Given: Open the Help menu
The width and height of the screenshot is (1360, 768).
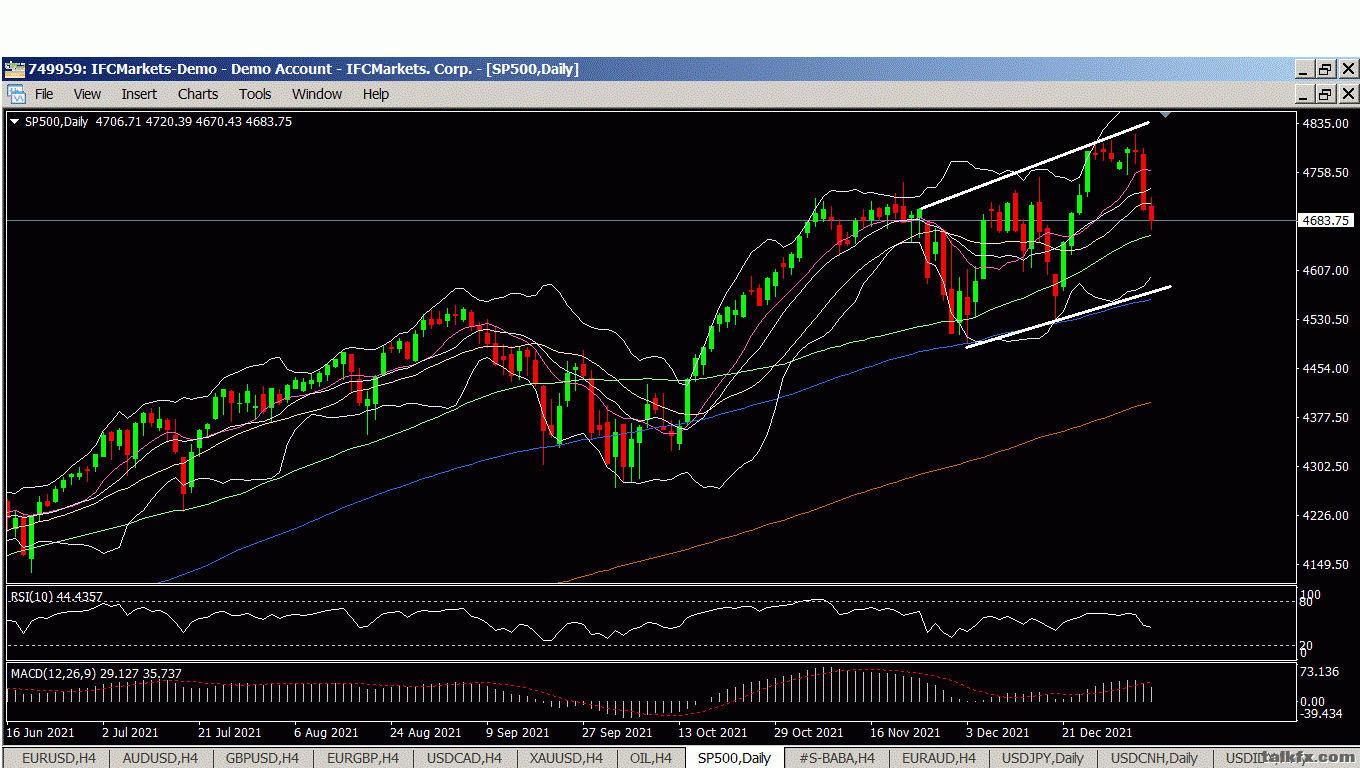Looking at the screenshot, I should [376, 94].
